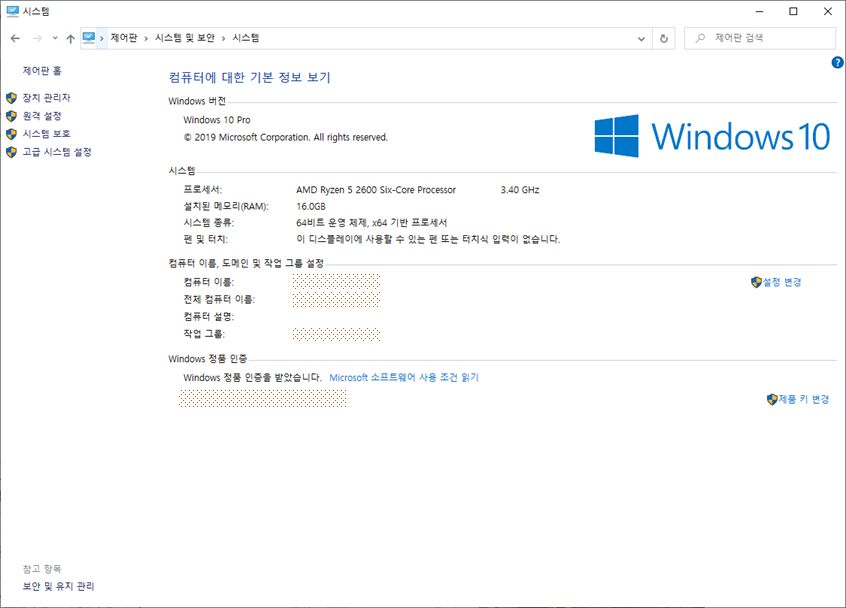Image resolution: width=846 pixels, height=608 pixels.
Task: Refresh the page with the refresh button
Action: pyautogui.click(x=664, y=38)
